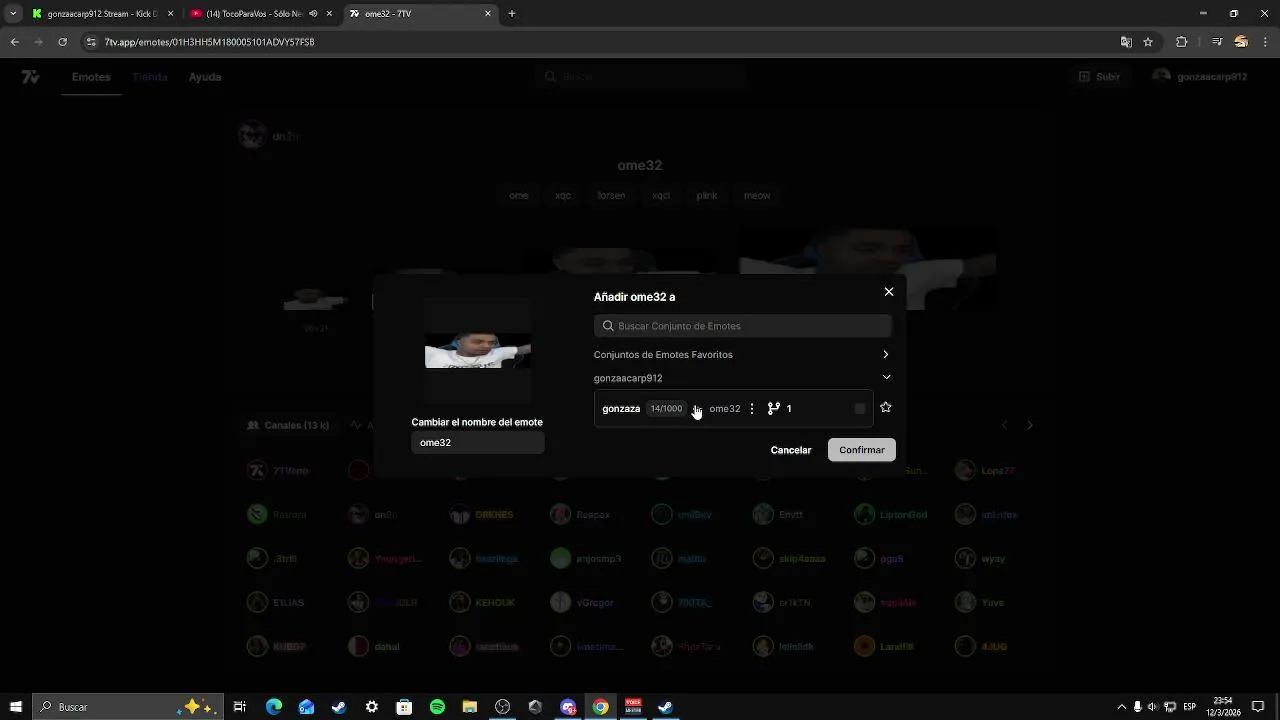Open Spotify from taskbar
This screenshot has height=720, width=1280.
tap(437, 707)
